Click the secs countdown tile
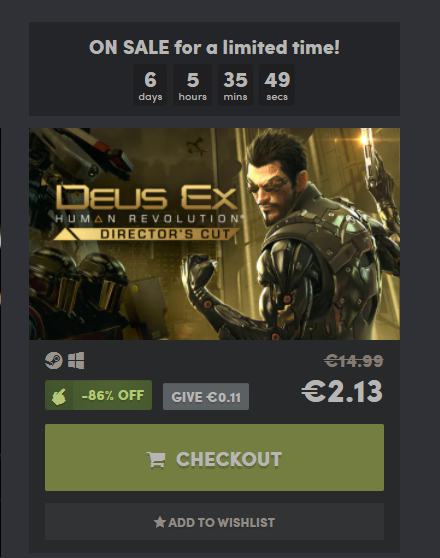Screen dimensions: 440x558 coord(277,85)
